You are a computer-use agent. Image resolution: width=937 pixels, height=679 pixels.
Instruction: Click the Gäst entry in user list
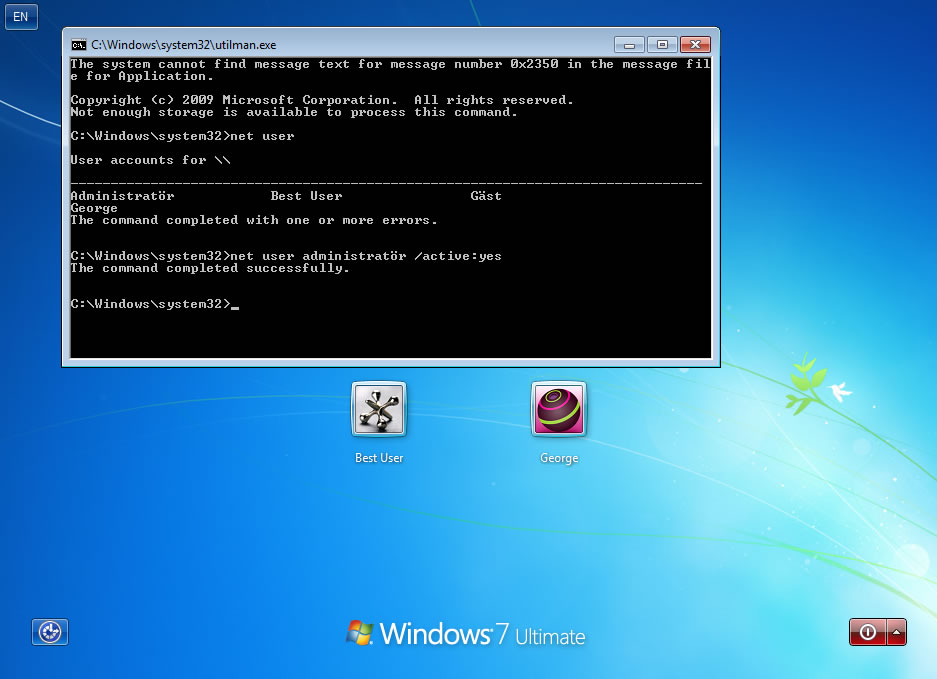point(486,196)
